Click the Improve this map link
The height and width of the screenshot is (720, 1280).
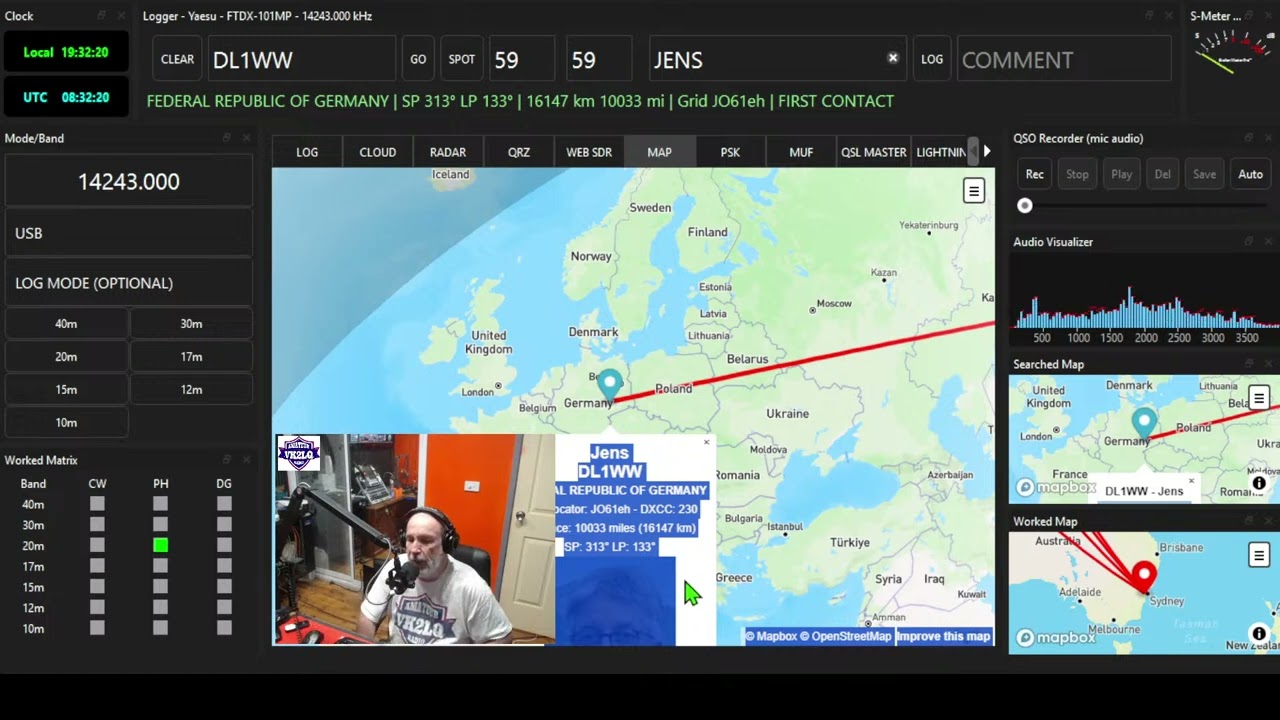click(943, 636)
